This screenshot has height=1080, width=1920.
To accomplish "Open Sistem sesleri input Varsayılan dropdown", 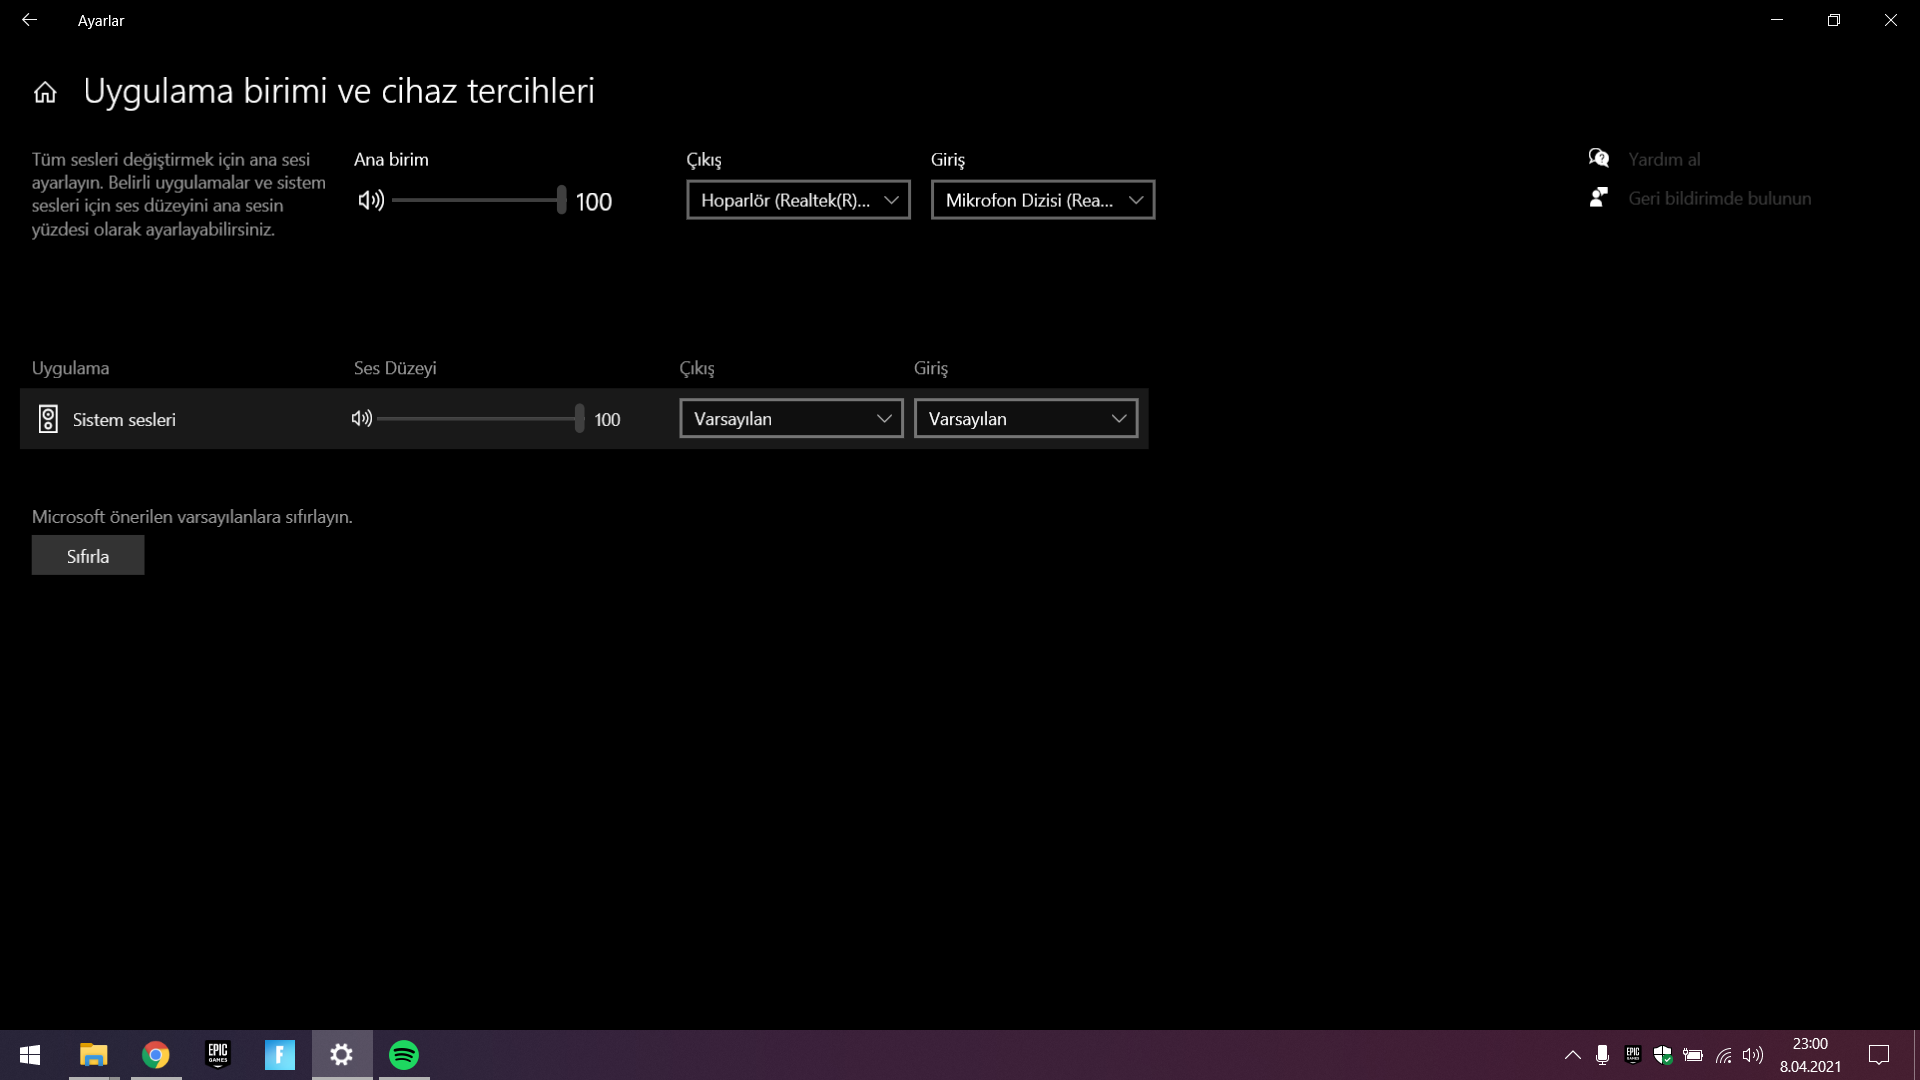I will pyautogui.click(x=1025, y=419).
